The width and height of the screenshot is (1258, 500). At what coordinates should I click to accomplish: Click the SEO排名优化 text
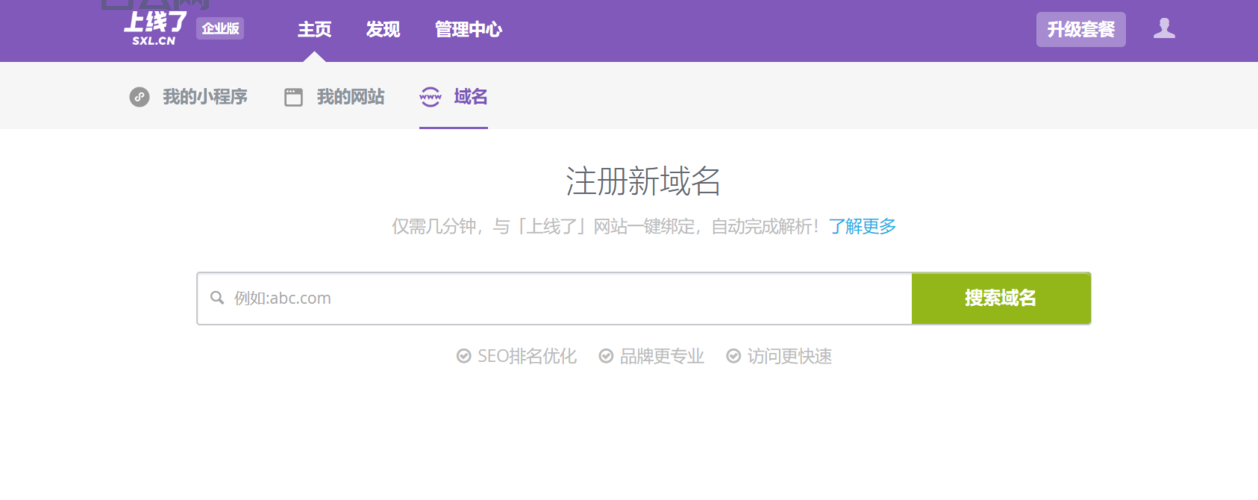527,356
